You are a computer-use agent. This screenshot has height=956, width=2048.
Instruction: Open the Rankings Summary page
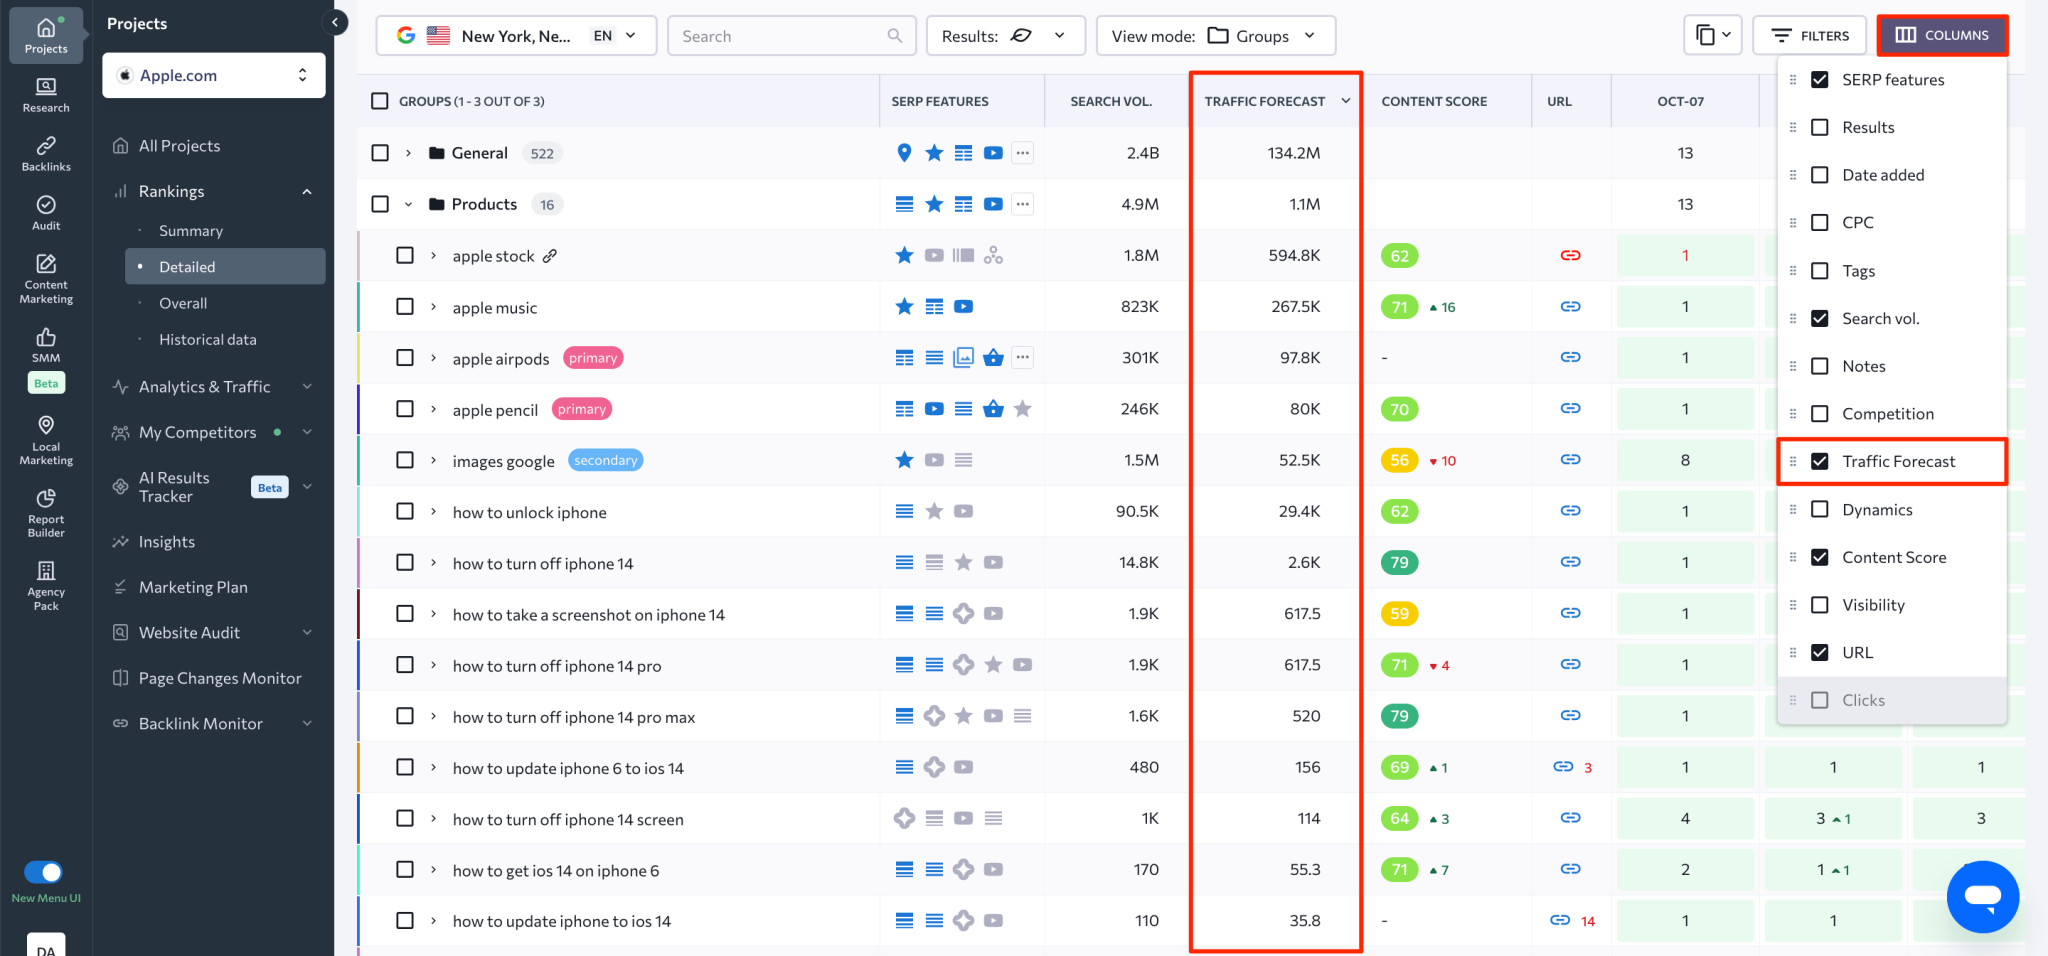point(191,231)
